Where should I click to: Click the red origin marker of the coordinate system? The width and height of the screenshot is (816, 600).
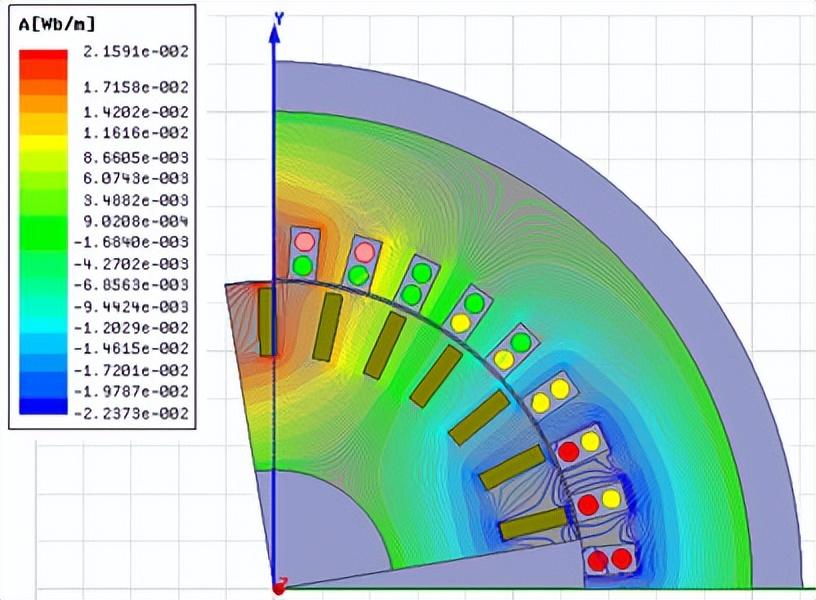click(x=279, y=588)
